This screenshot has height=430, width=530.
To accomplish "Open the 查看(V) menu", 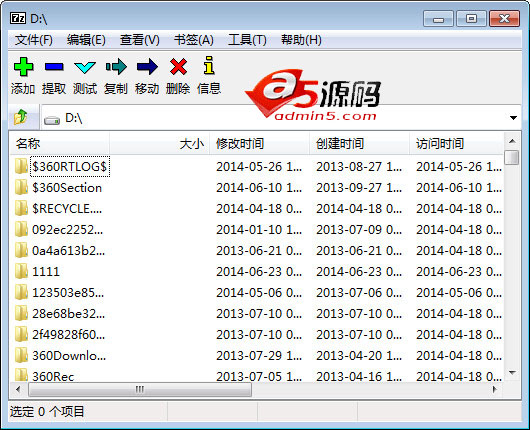I will tap(140, 40).
